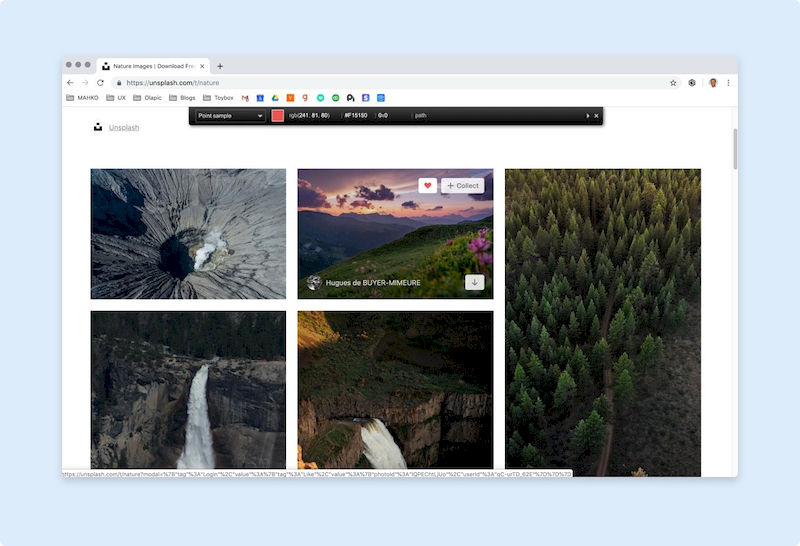Viewport: 800px width, 546px height.
Task: Click the red color swatch
Action: point(277,116)
